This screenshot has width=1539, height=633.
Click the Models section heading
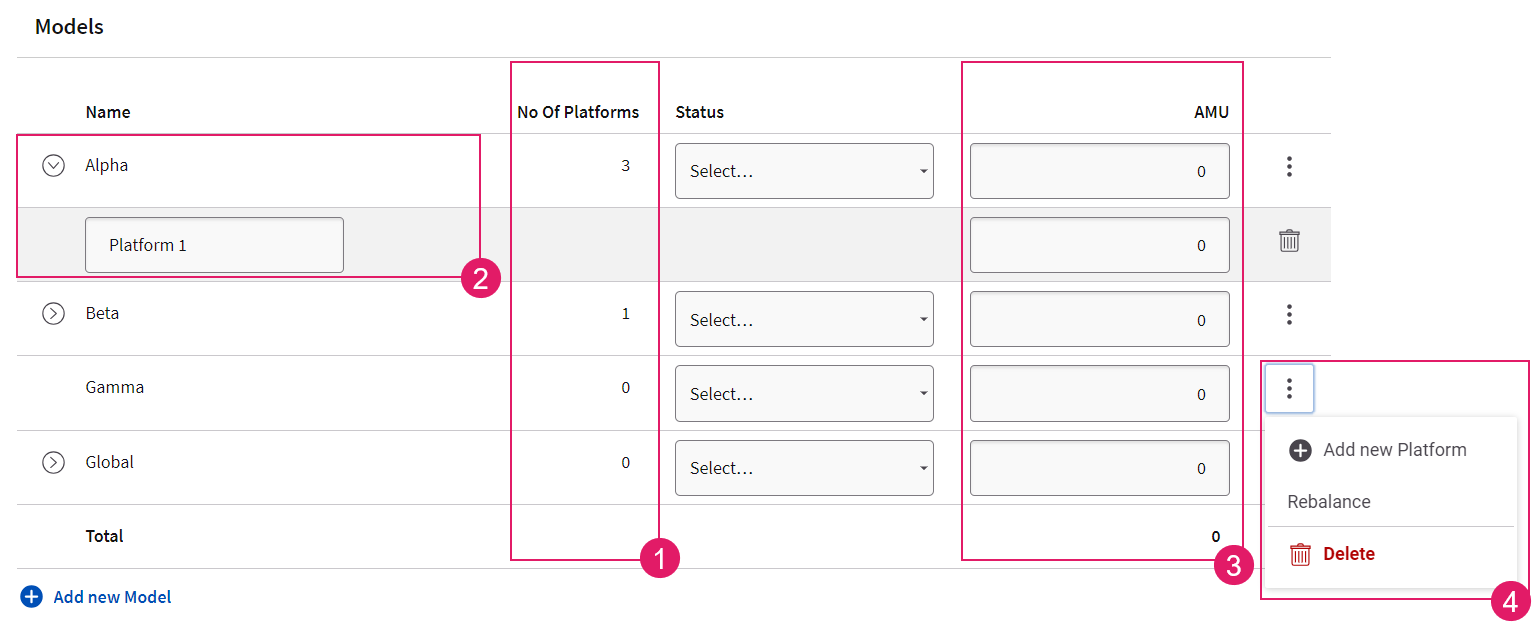pyautogui.click(x=69, y=27)
